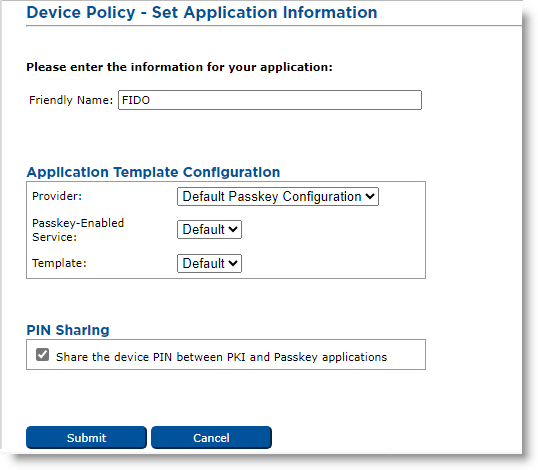Viewport: 538px width, 470px height.
Task: Click the Friendly Name text field
Action: [x=270, y=100]
